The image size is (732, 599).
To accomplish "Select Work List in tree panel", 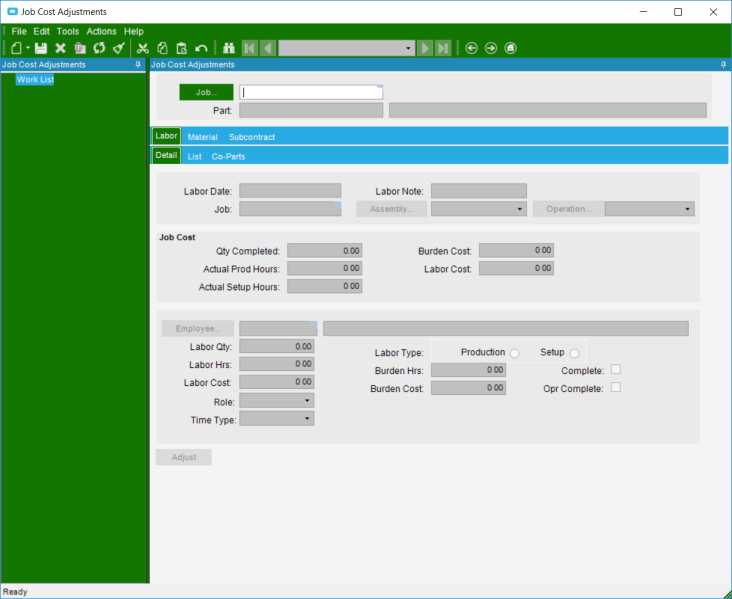I will click(35, 79).
